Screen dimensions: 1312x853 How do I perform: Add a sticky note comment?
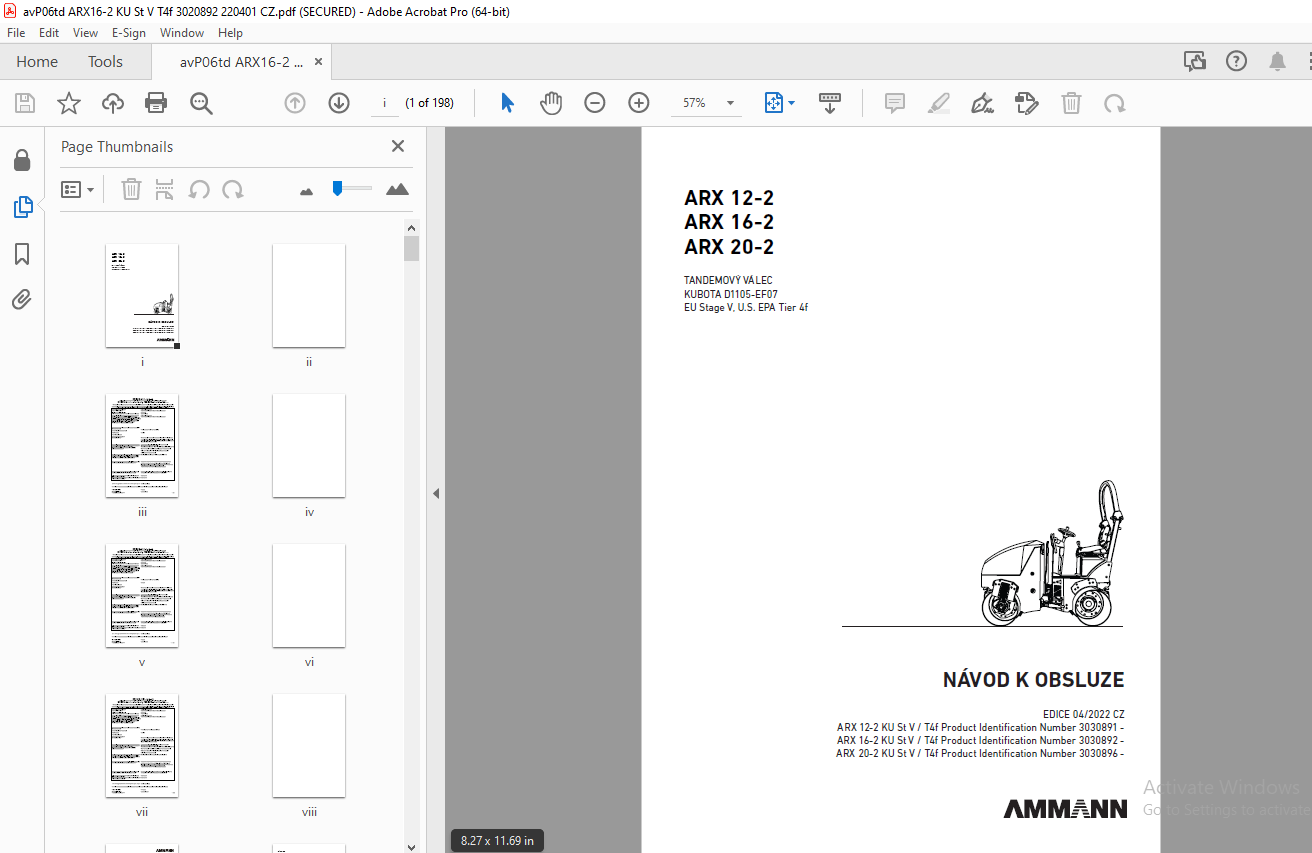point(895,103)
